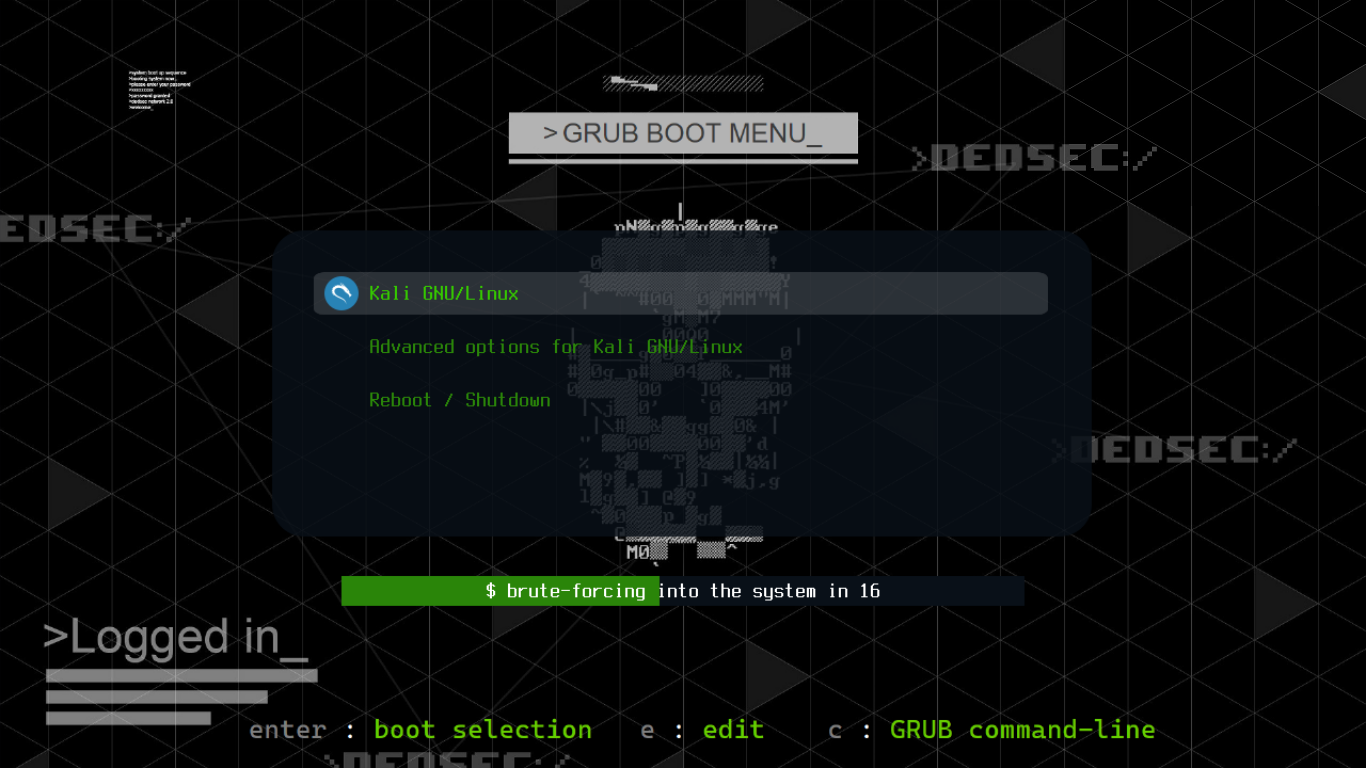Screen dimensions: 1366x768
Task: Click the GRUB BOOT MENU title
Action: (683, 133)
